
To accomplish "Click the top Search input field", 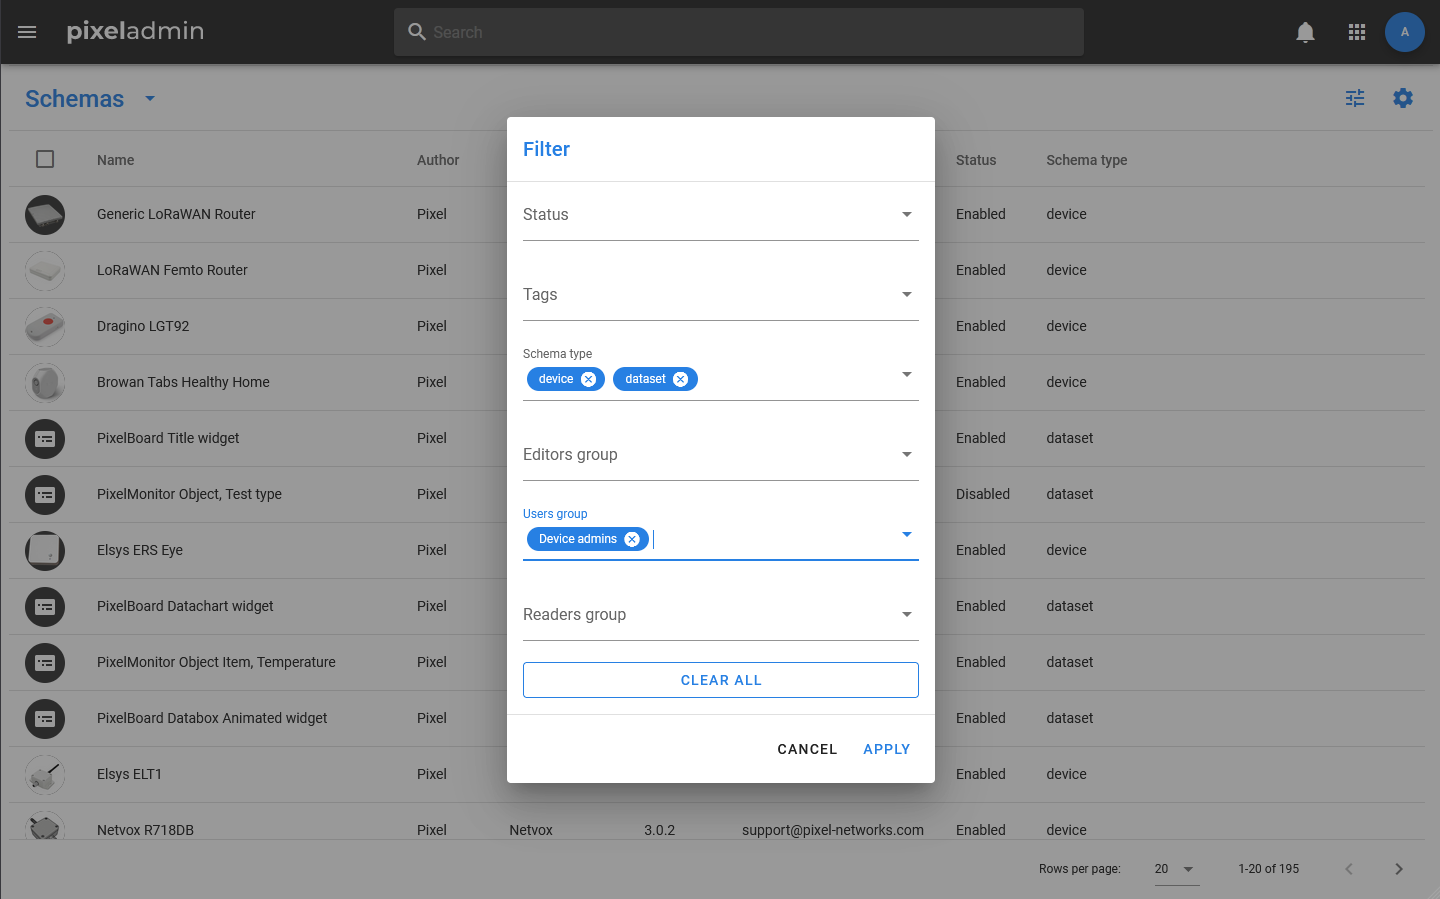I will click(x=738, y=32).
